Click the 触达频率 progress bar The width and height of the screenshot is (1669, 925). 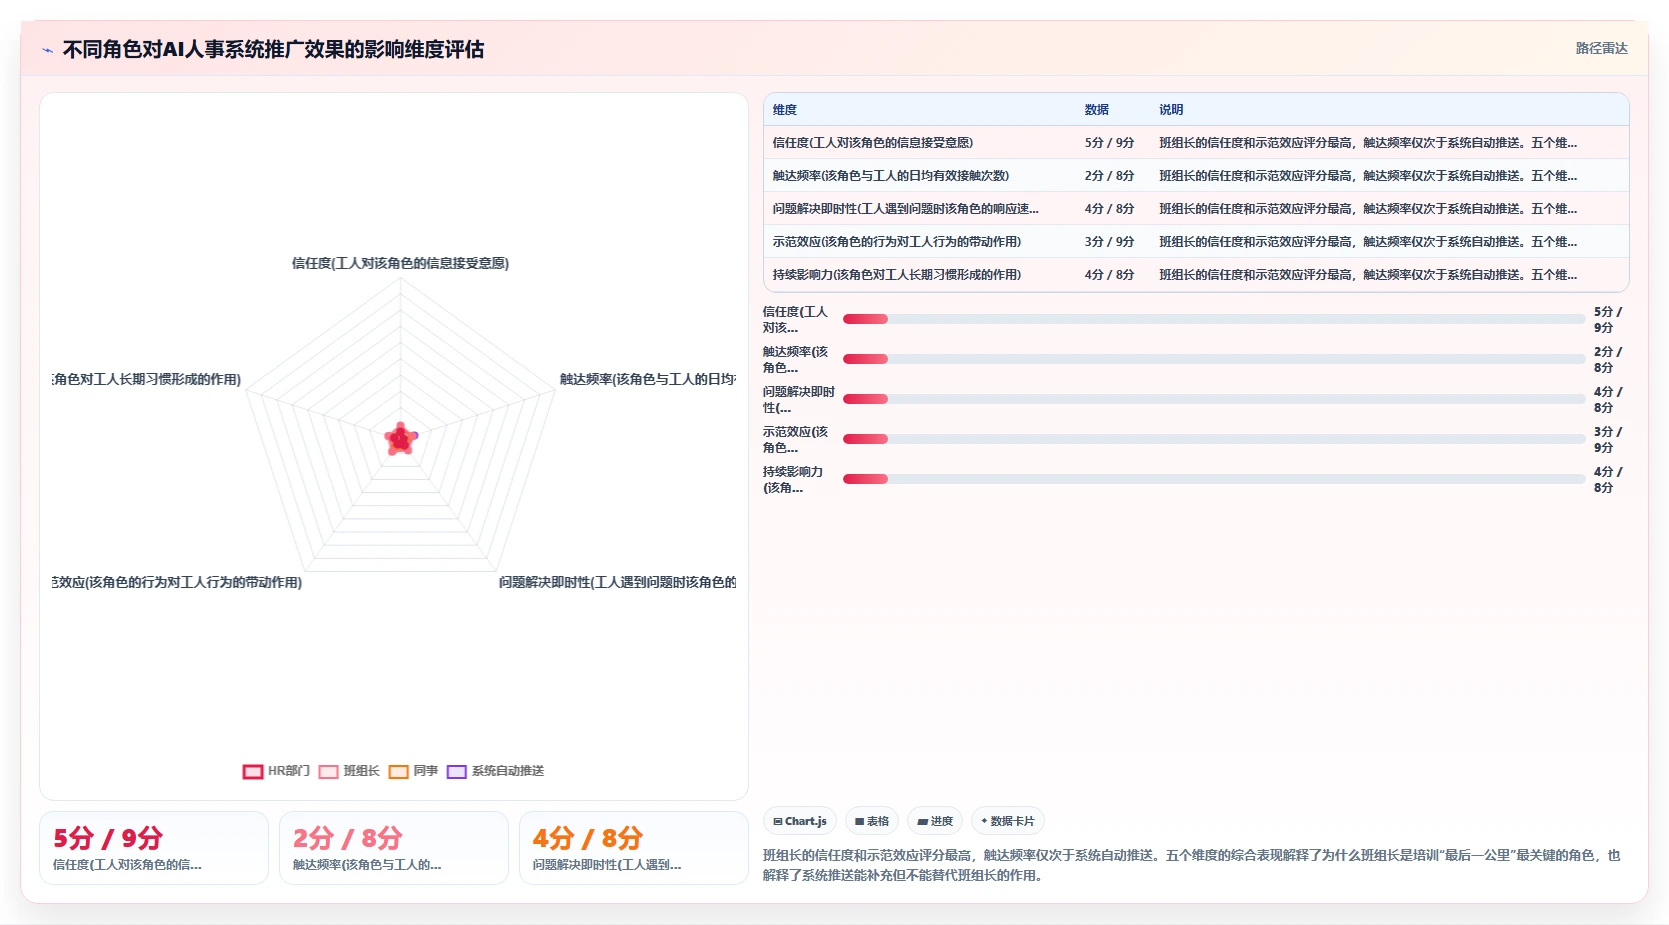1214,359
